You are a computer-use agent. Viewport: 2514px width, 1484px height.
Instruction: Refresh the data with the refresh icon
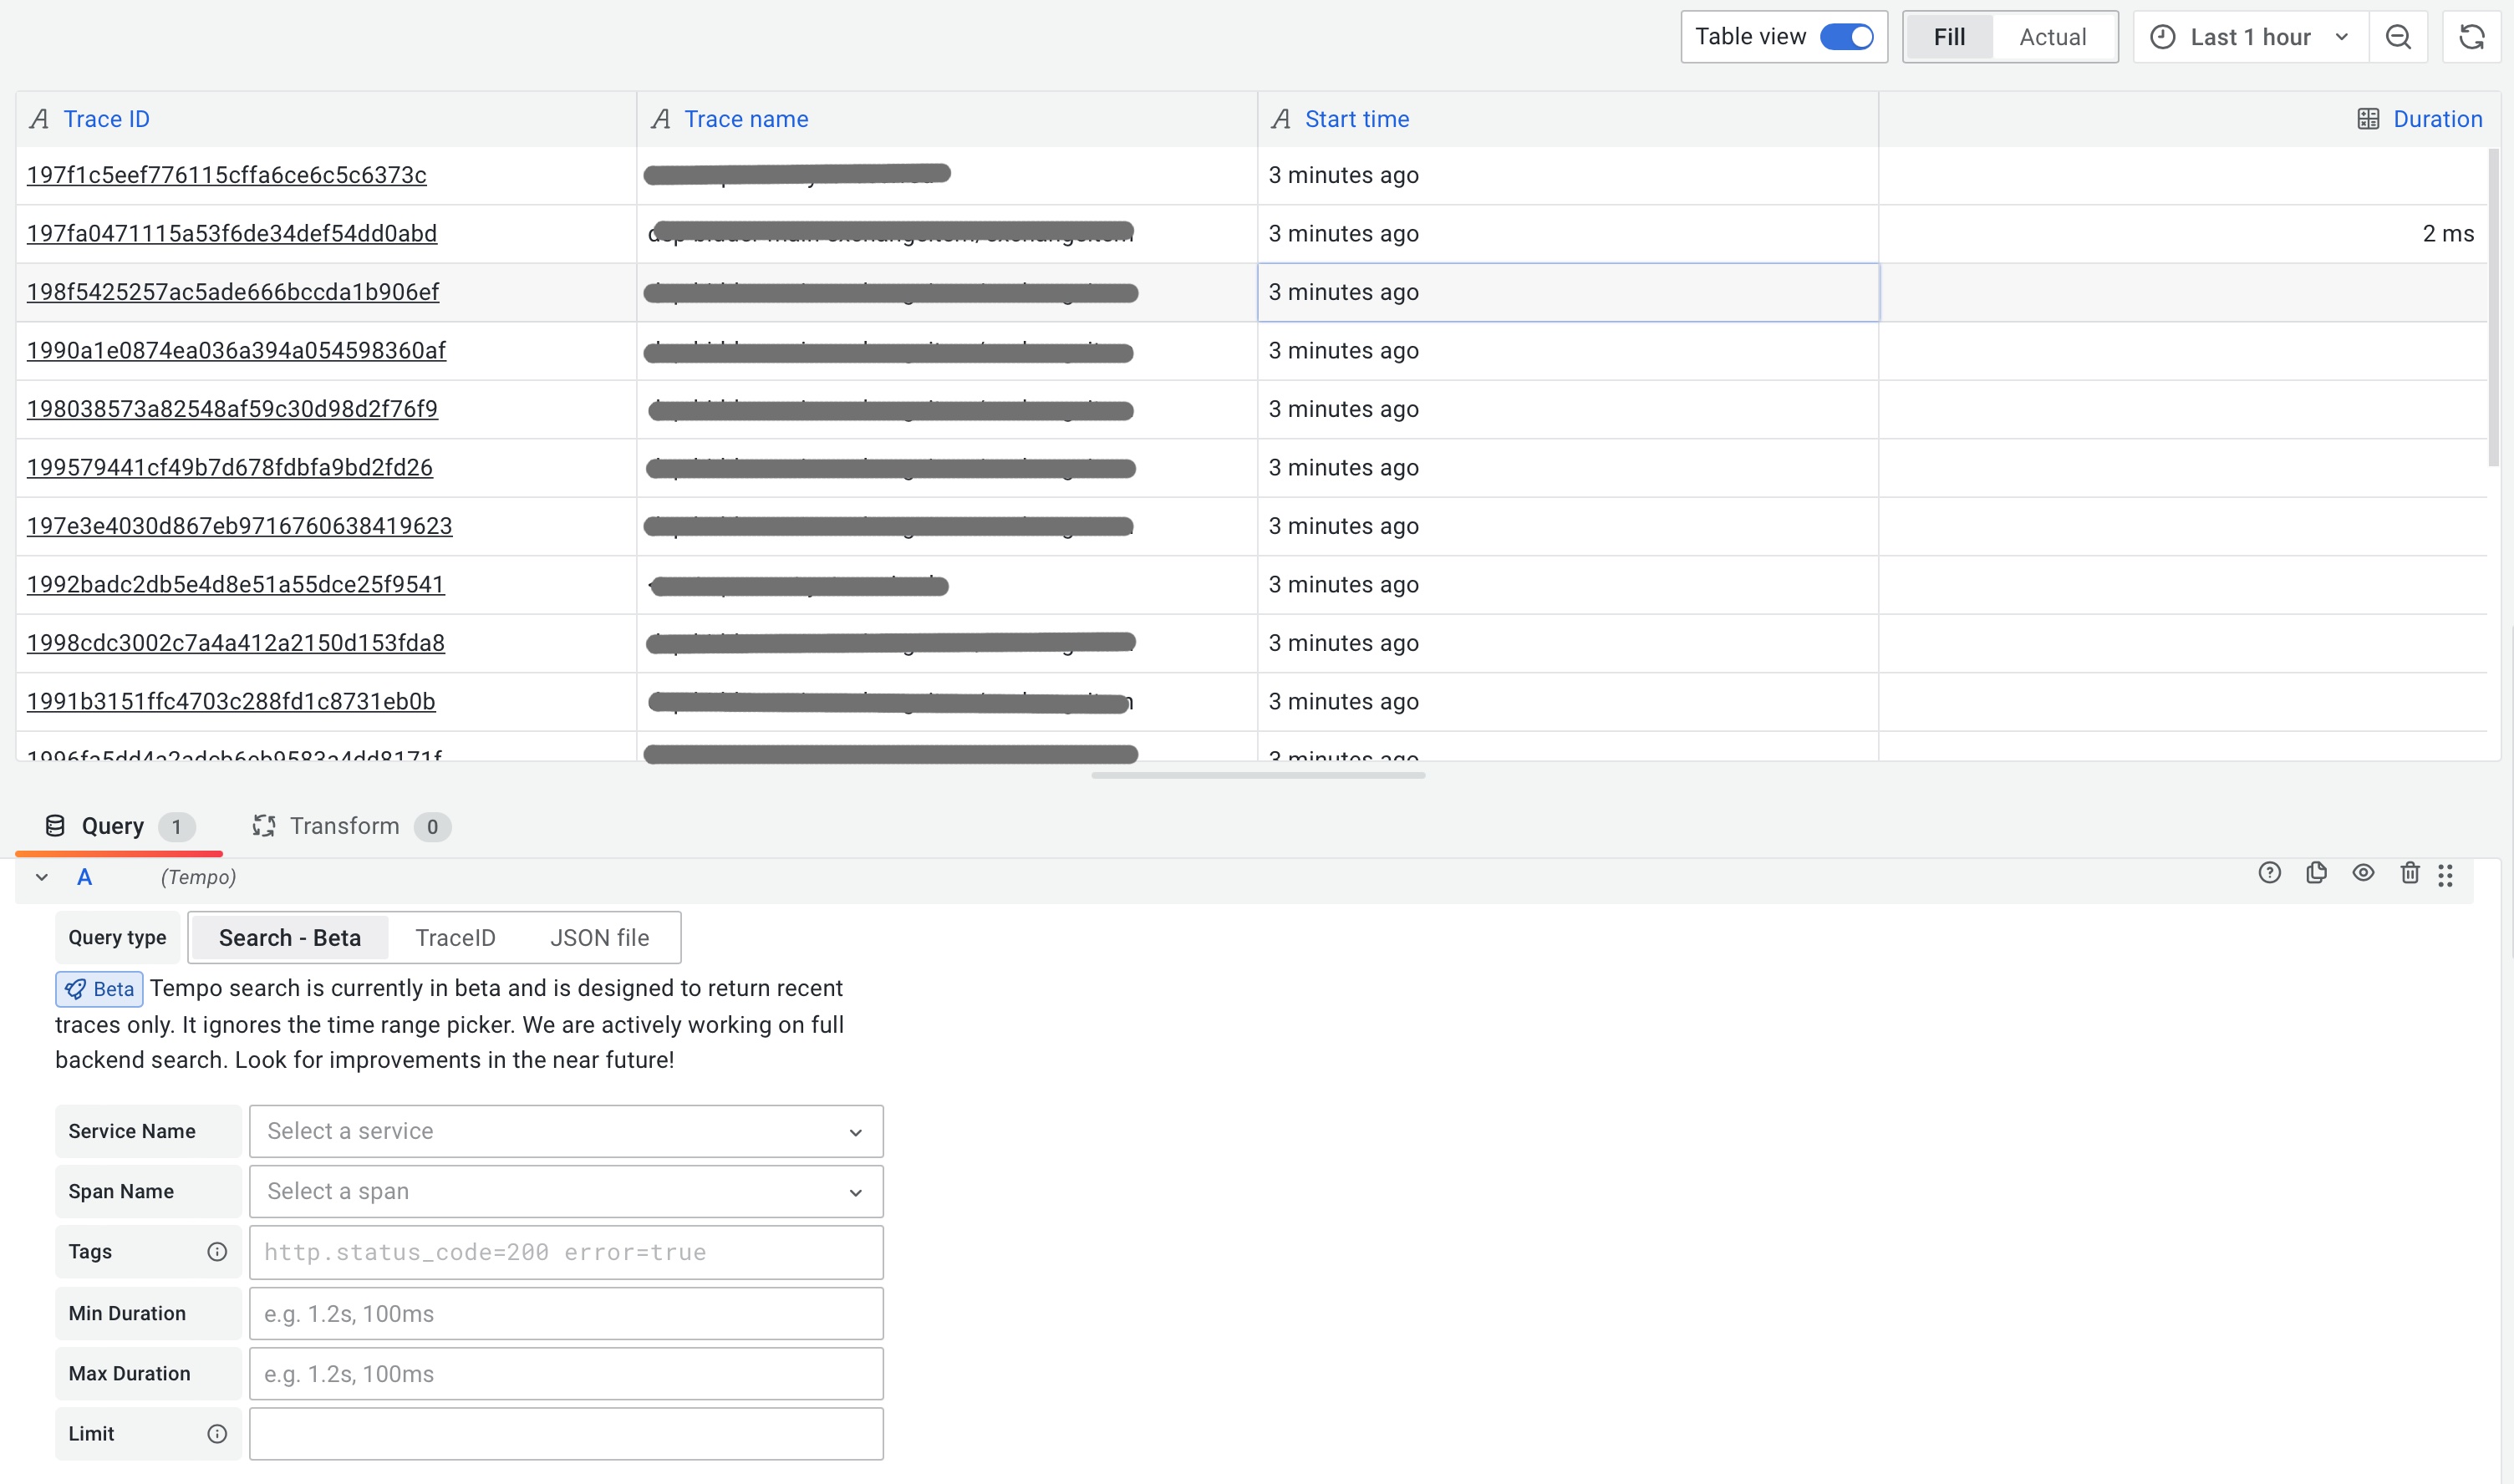point(2472,37)
